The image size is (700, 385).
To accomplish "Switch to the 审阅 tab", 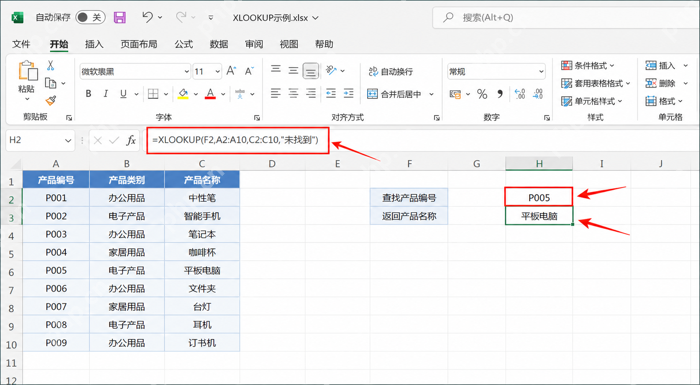I will (254, 44).
